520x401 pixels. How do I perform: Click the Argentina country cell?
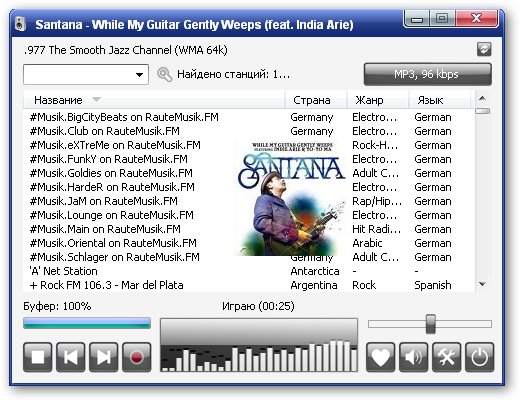pyautogui.click(x=314, y=285)
